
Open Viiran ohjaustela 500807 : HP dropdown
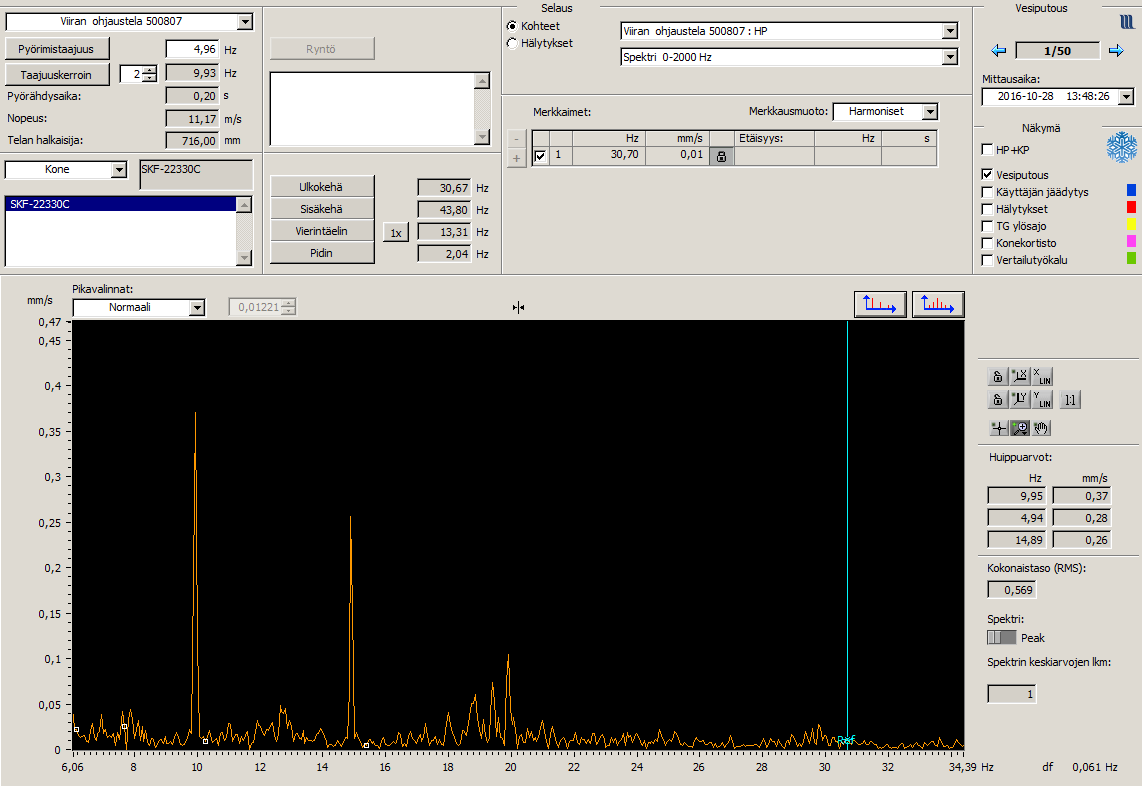click(950, 31)
